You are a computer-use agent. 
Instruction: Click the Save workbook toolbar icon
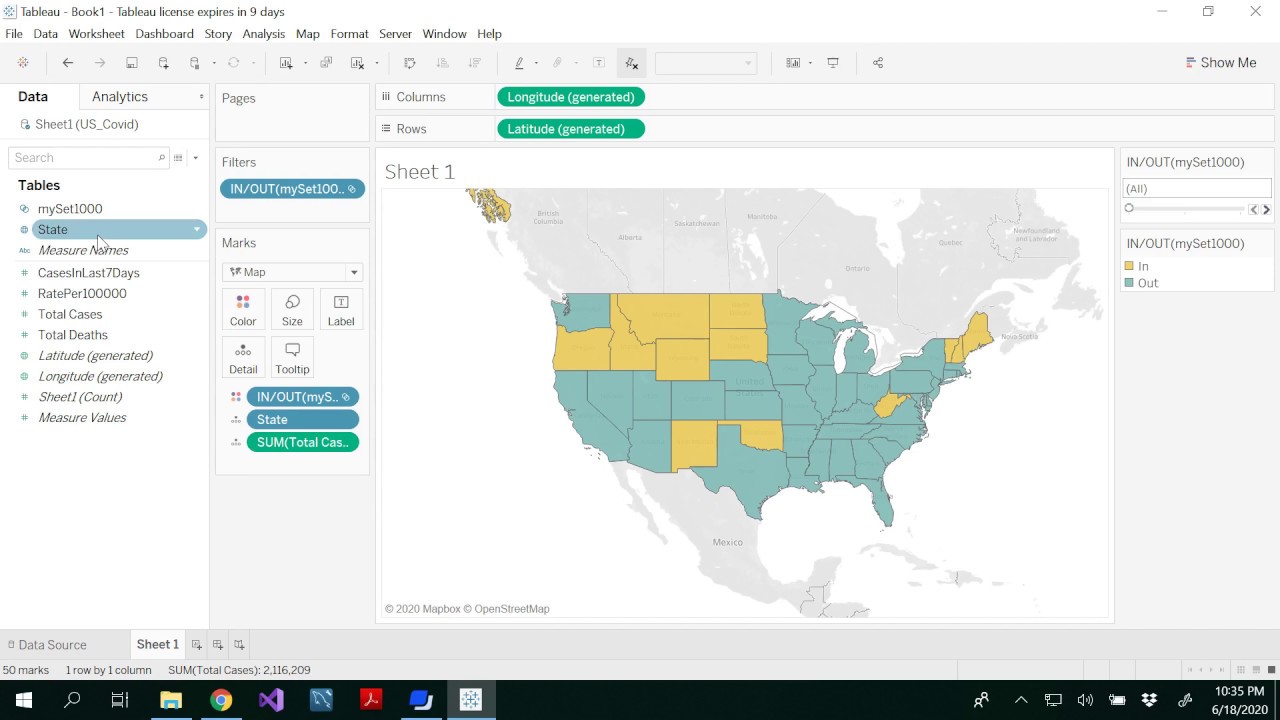131,63
